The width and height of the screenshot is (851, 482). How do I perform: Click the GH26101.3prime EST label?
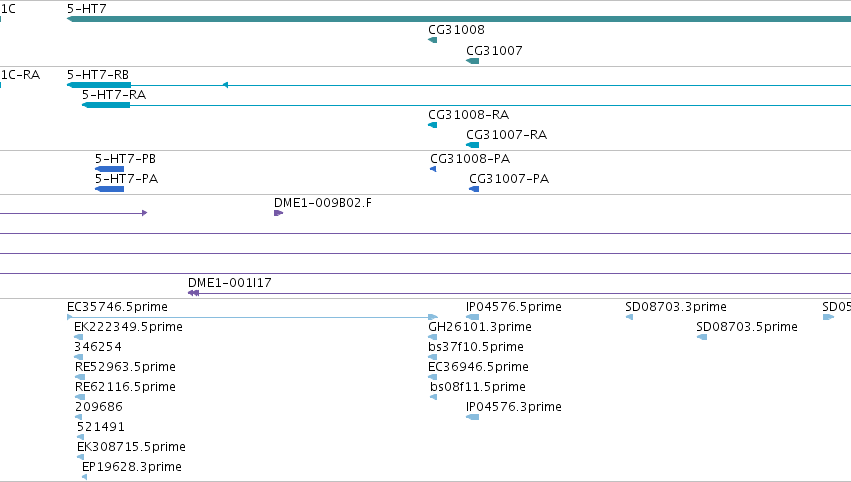[x=480, y=327]
